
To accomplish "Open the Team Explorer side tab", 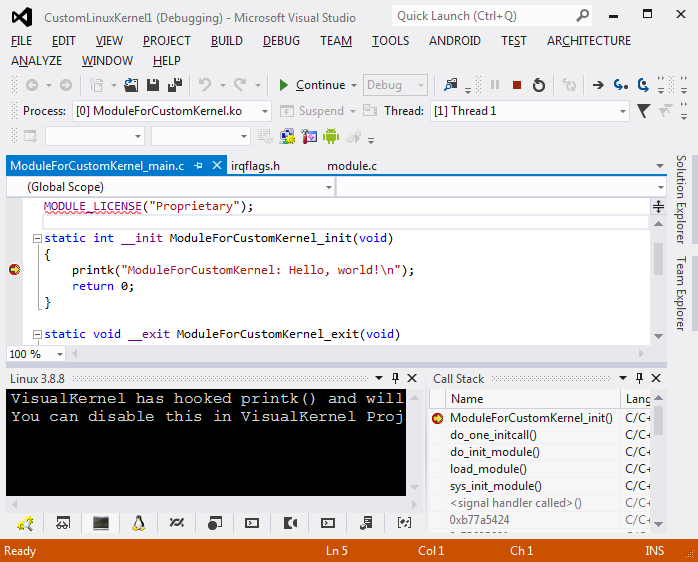I will click(682, 293).
